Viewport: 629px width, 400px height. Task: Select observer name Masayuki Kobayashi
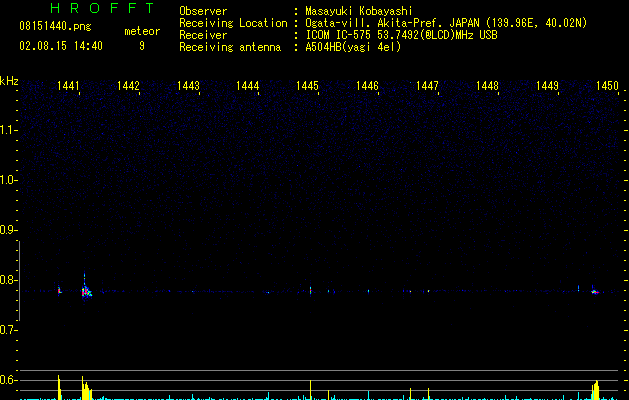[359, 11]
